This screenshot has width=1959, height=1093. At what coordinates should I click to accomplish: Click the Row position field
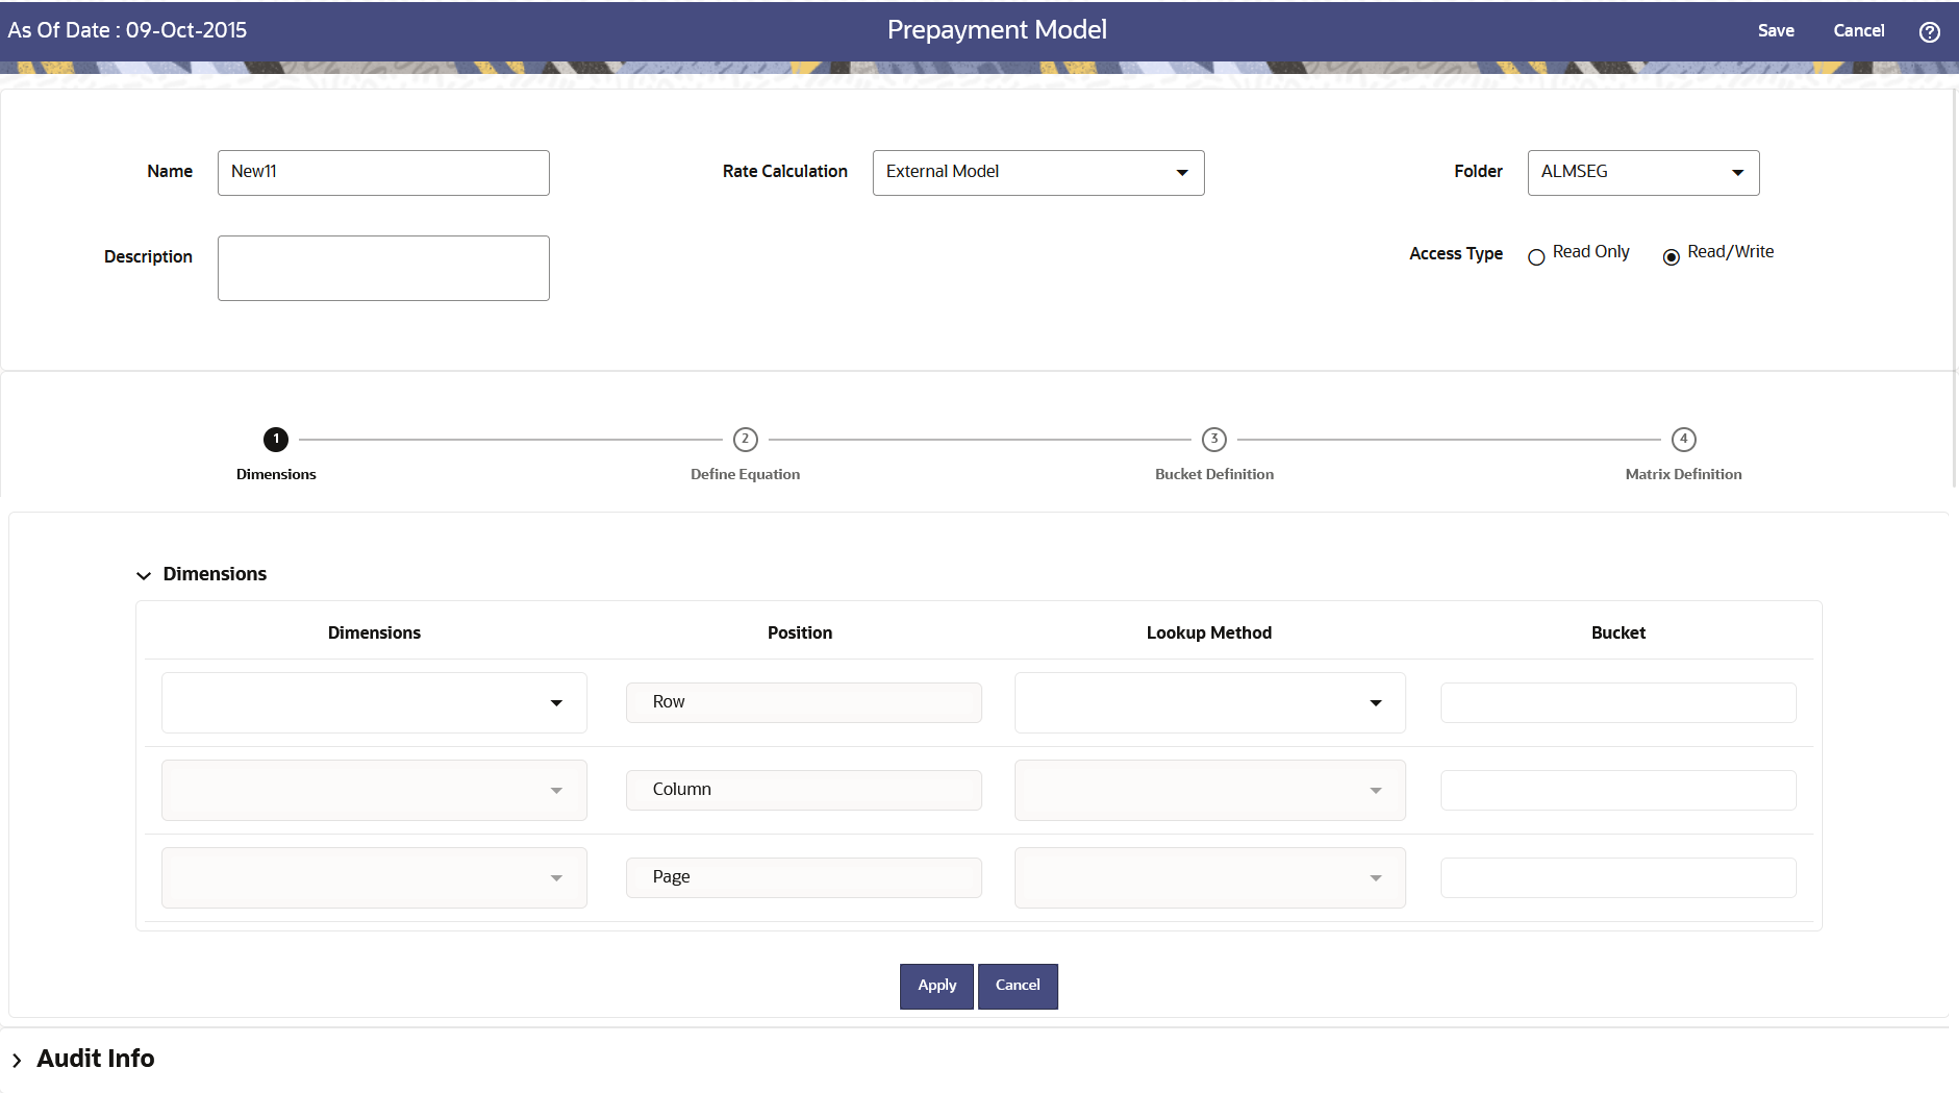click(803, 702)
